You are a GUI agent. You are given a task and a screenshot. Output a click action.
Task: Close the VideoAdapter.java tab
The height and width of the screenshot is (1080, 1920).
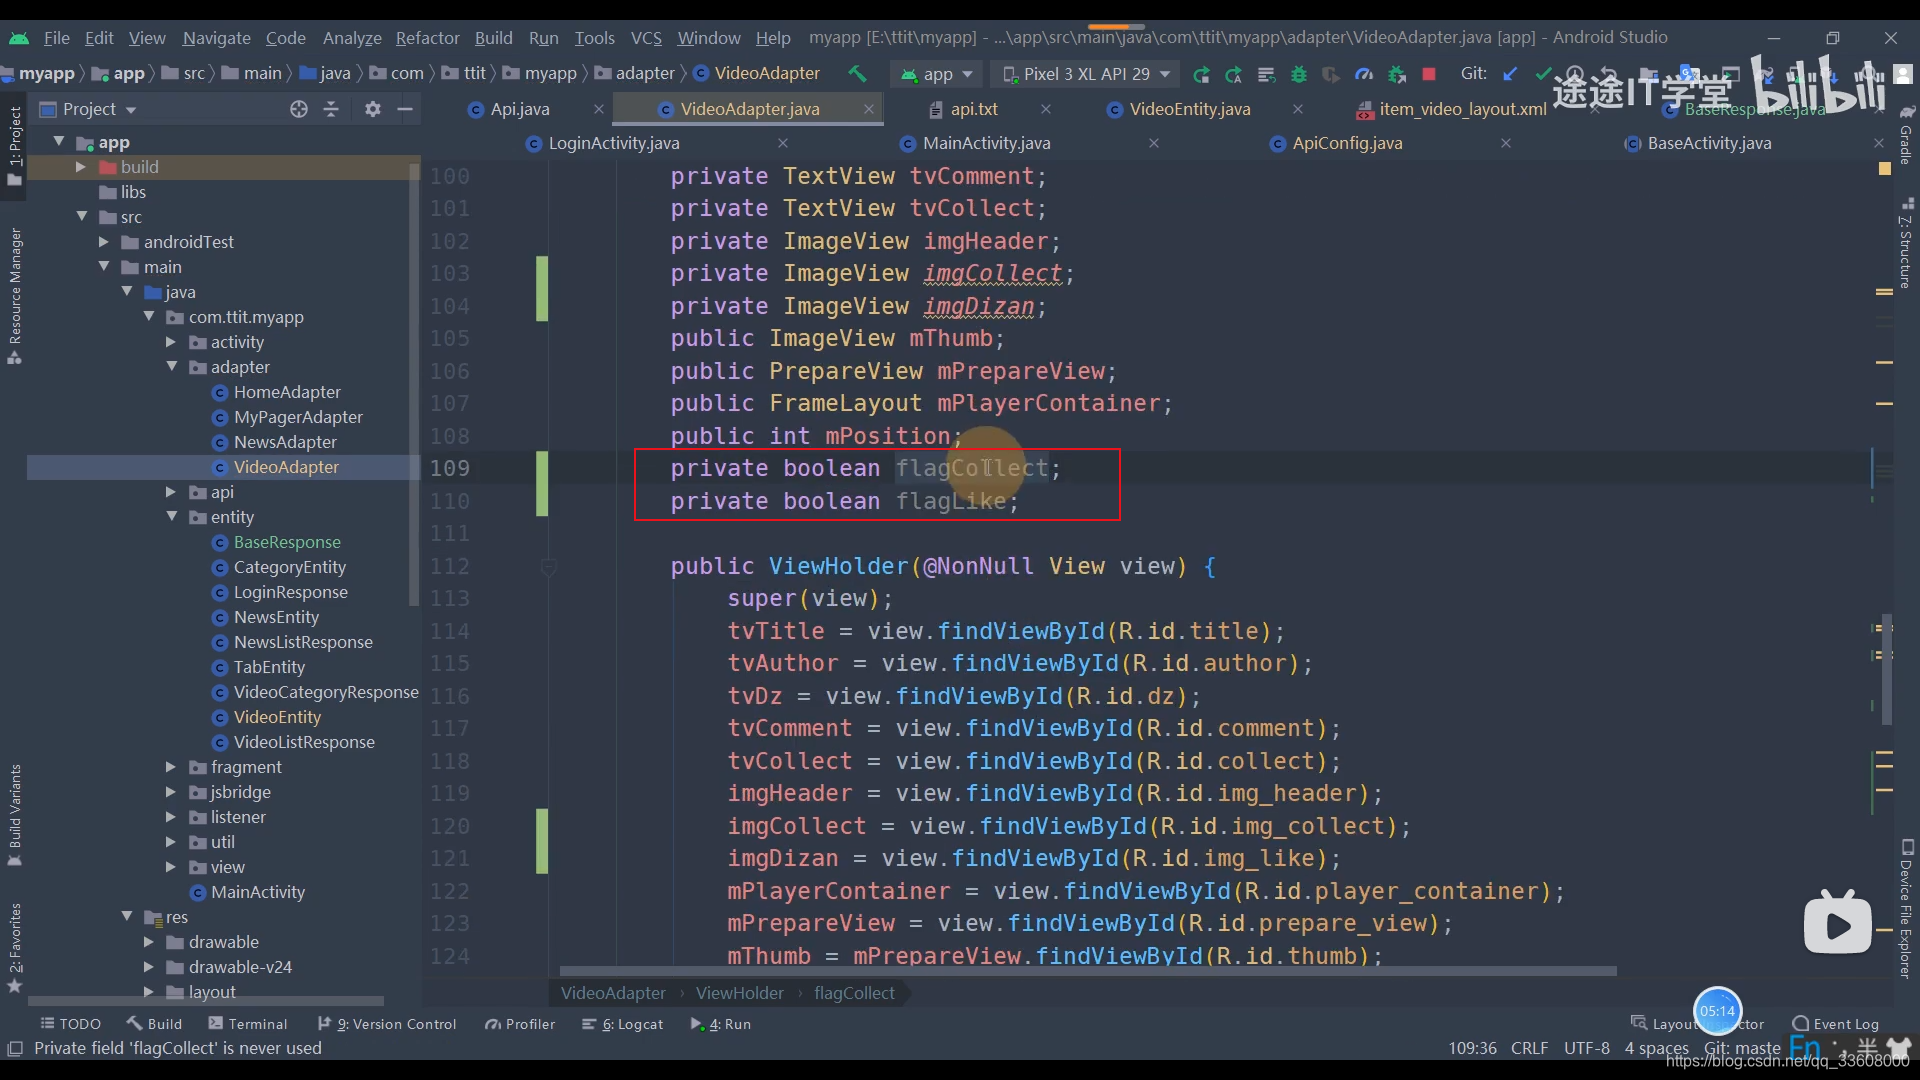(x=868, y=109)
